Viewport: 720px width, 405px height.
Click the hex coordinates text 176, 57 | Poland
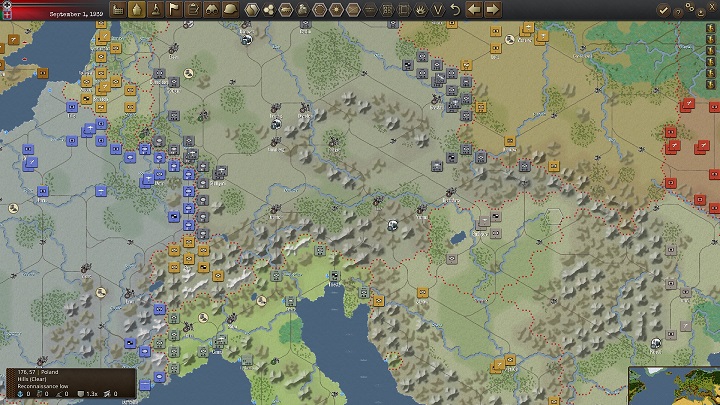point(38,372)
